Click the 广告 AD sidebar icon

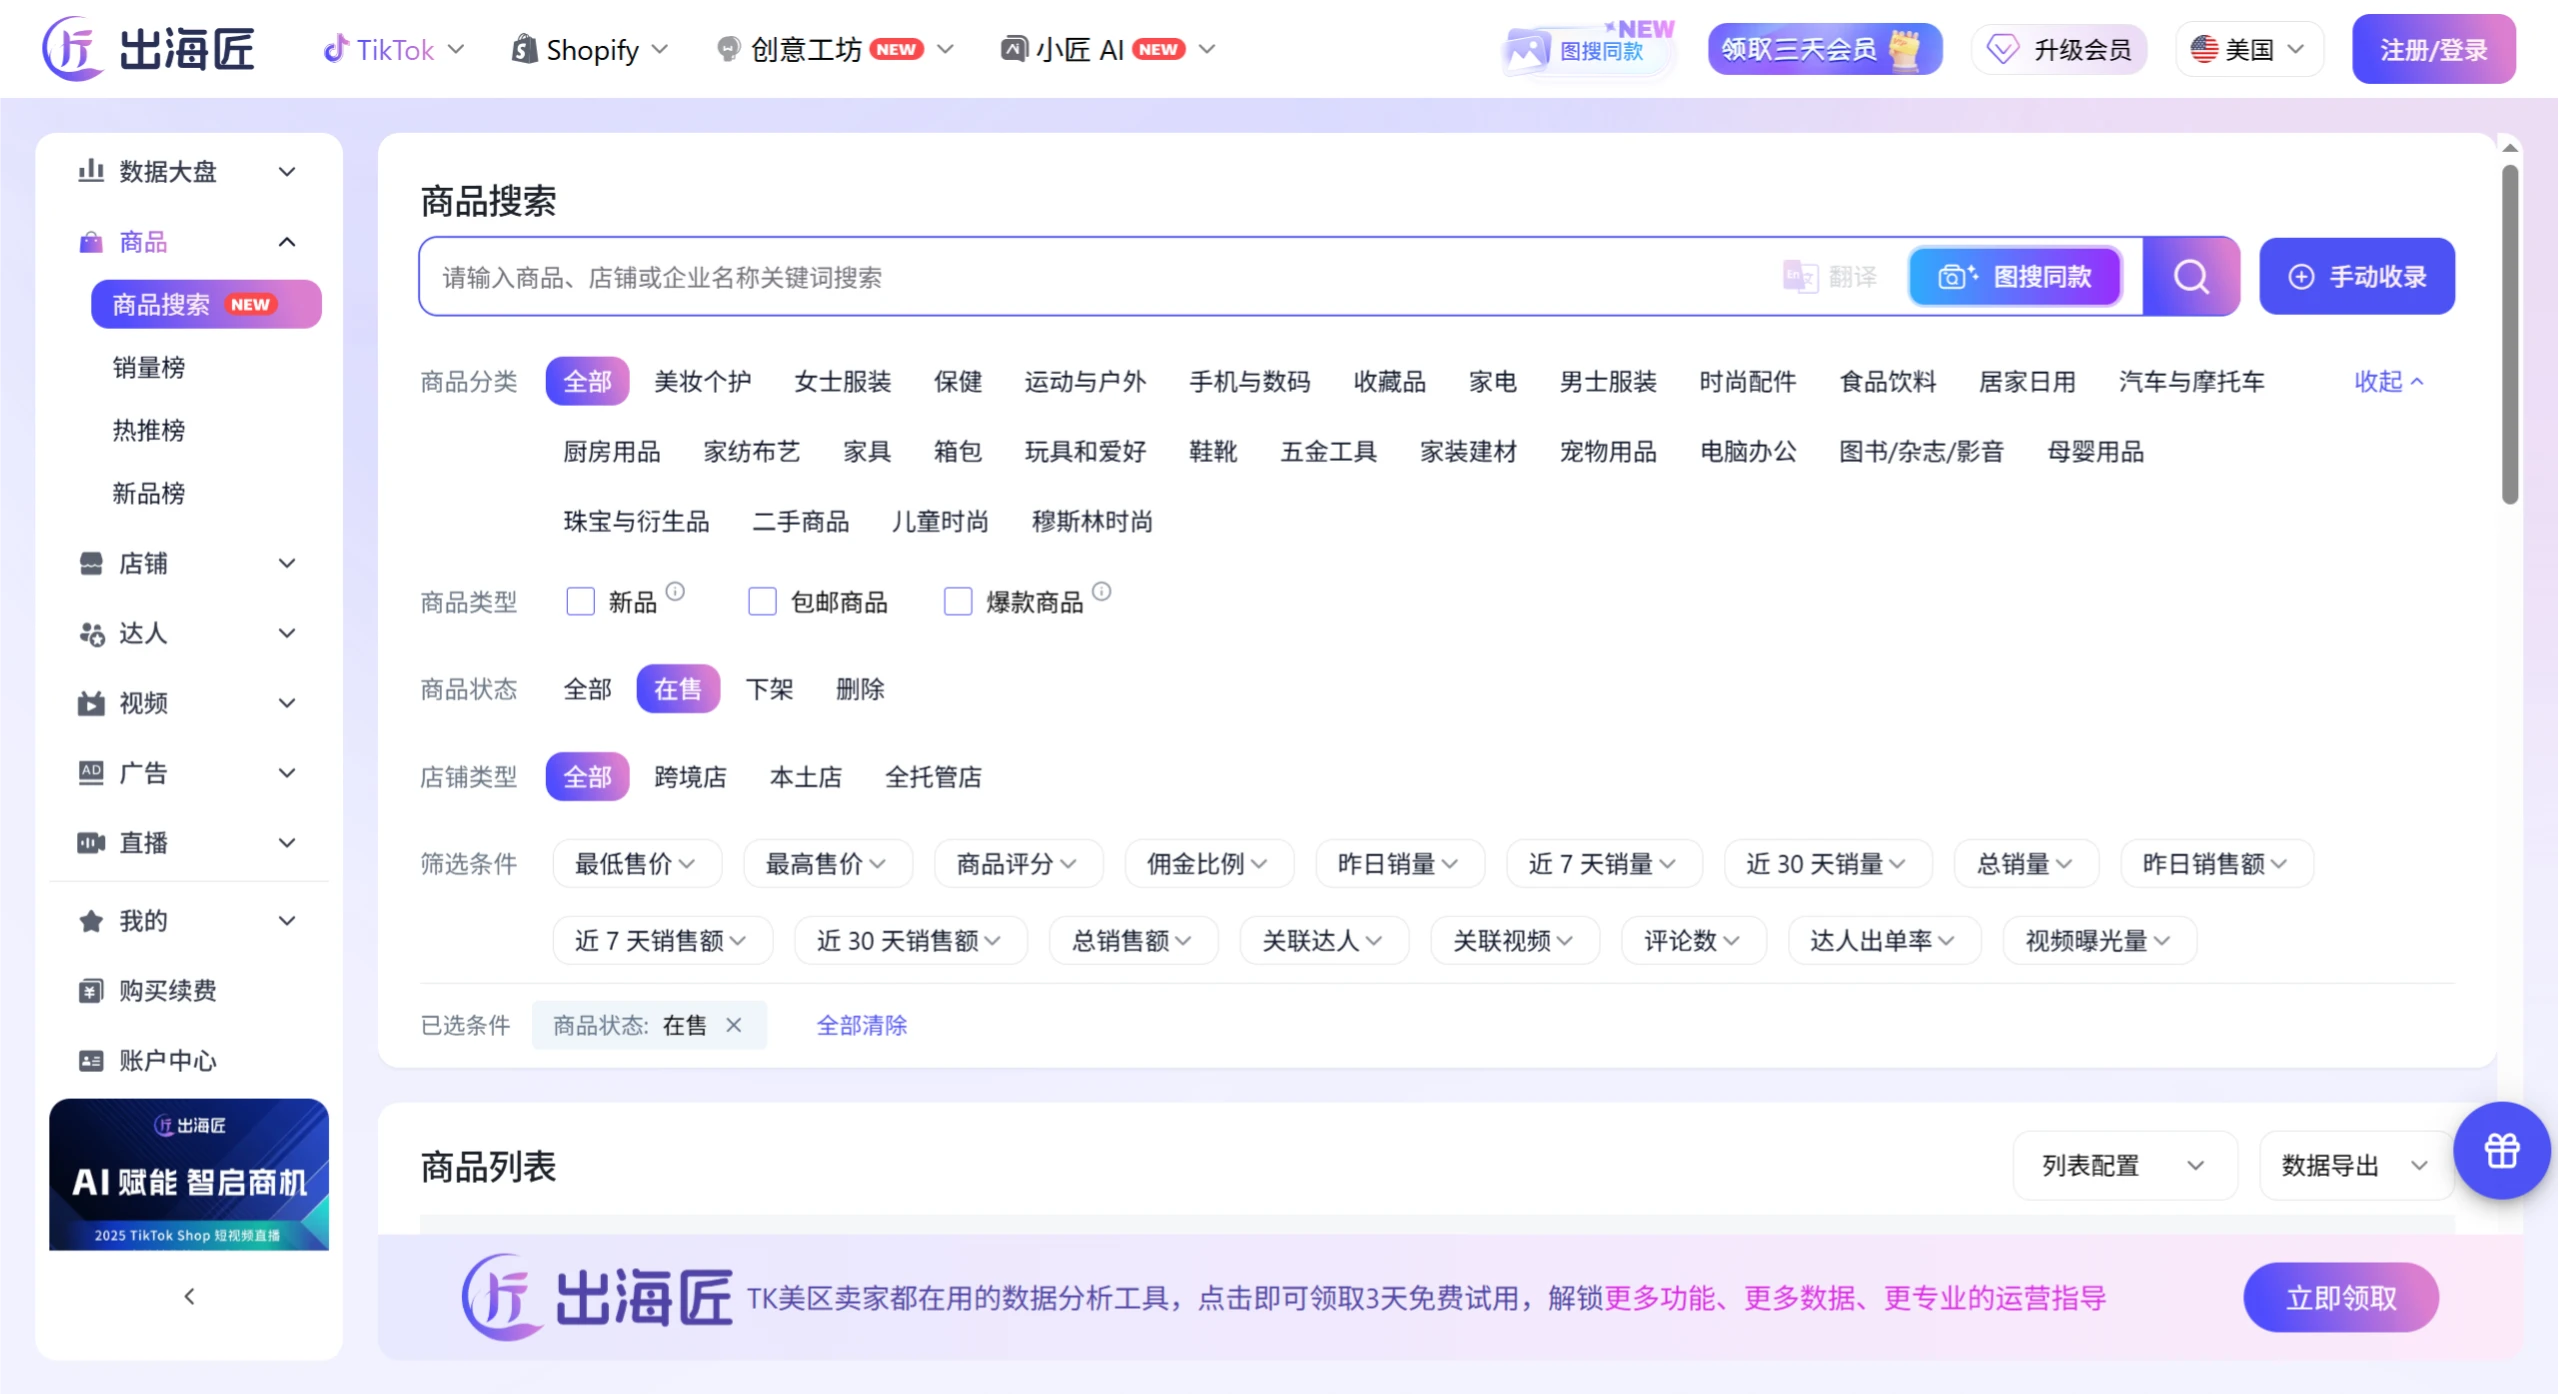click(x=91, y=772)
